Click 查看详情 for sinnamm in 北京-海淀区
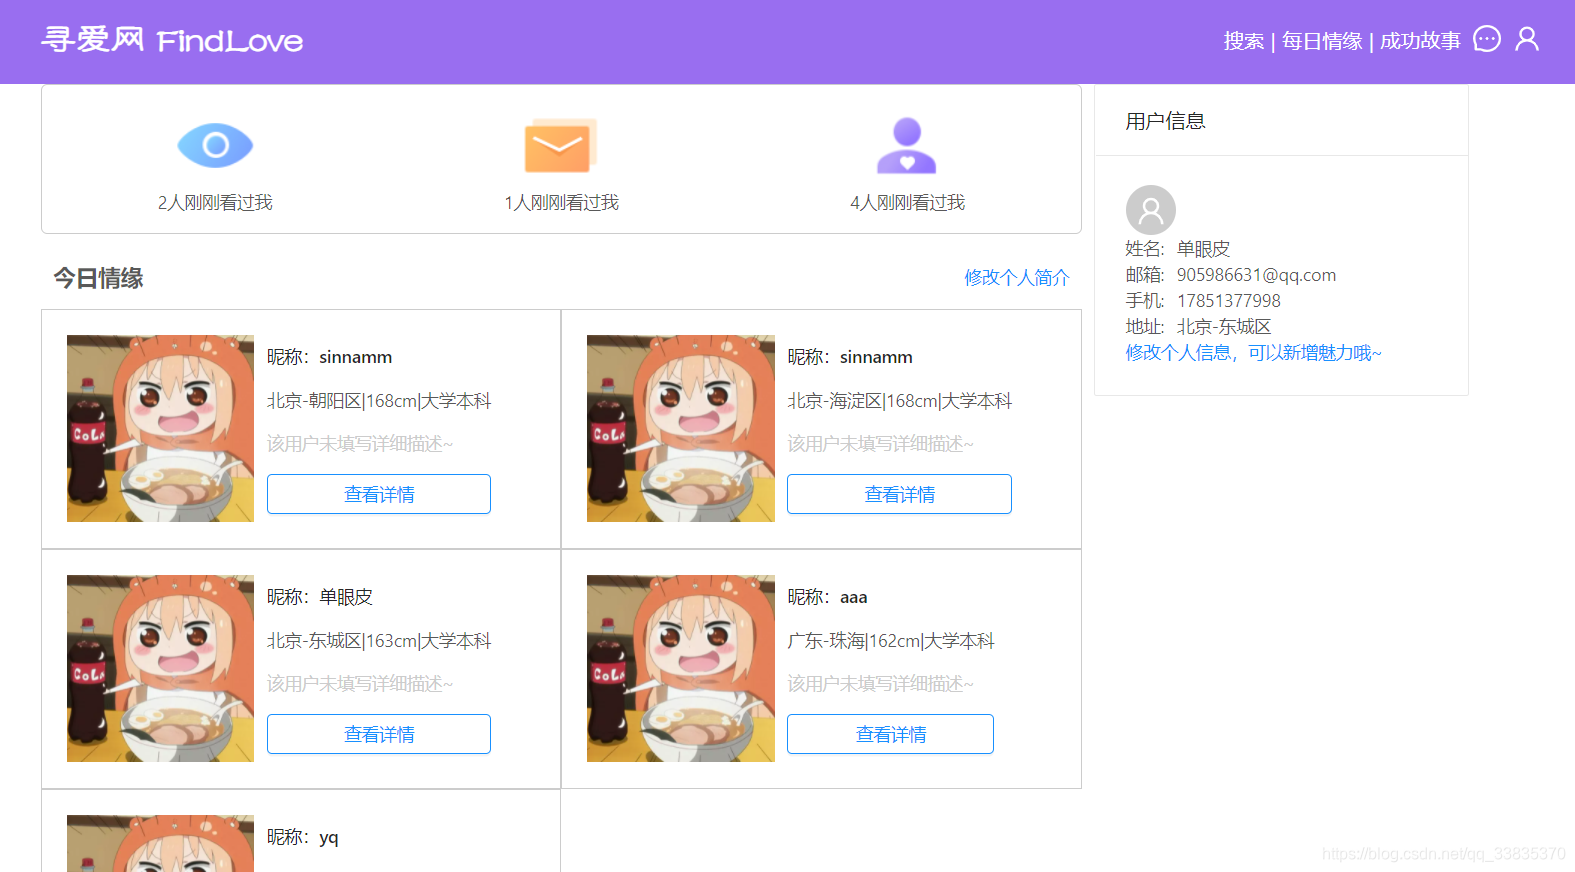This screenshot has width=1575, height=872. (899, 494)
